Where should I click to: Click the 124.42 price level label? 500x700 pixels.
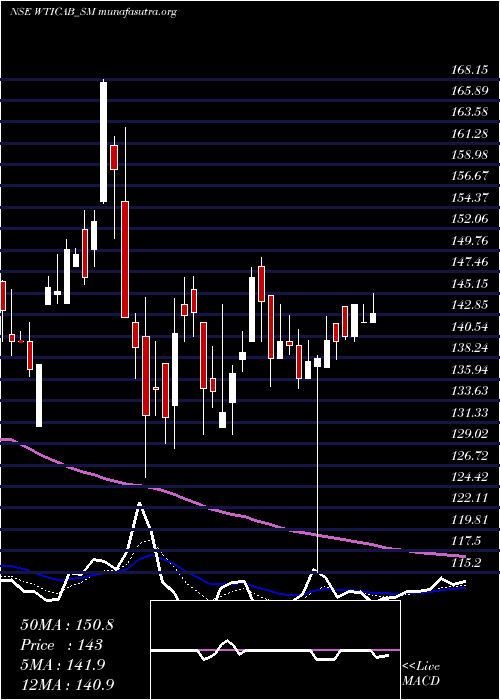click(x=469, y=477)
